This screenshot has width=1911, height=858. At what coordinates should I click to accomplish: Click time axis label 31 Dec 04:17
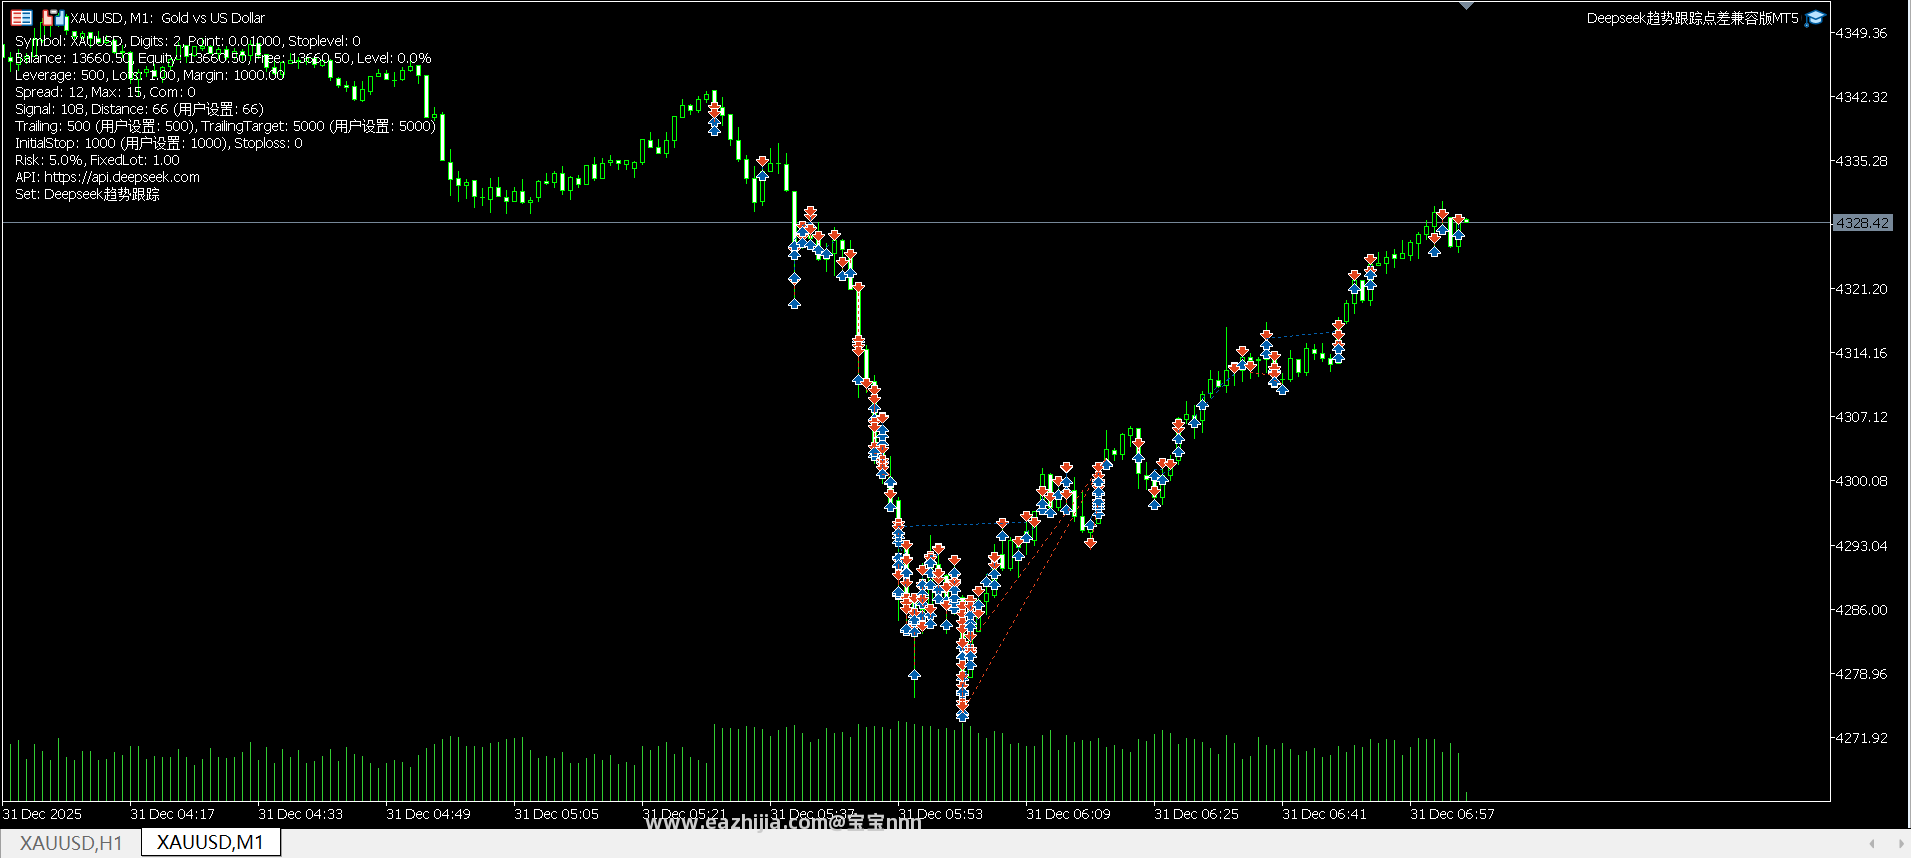(x=172, y=814)
